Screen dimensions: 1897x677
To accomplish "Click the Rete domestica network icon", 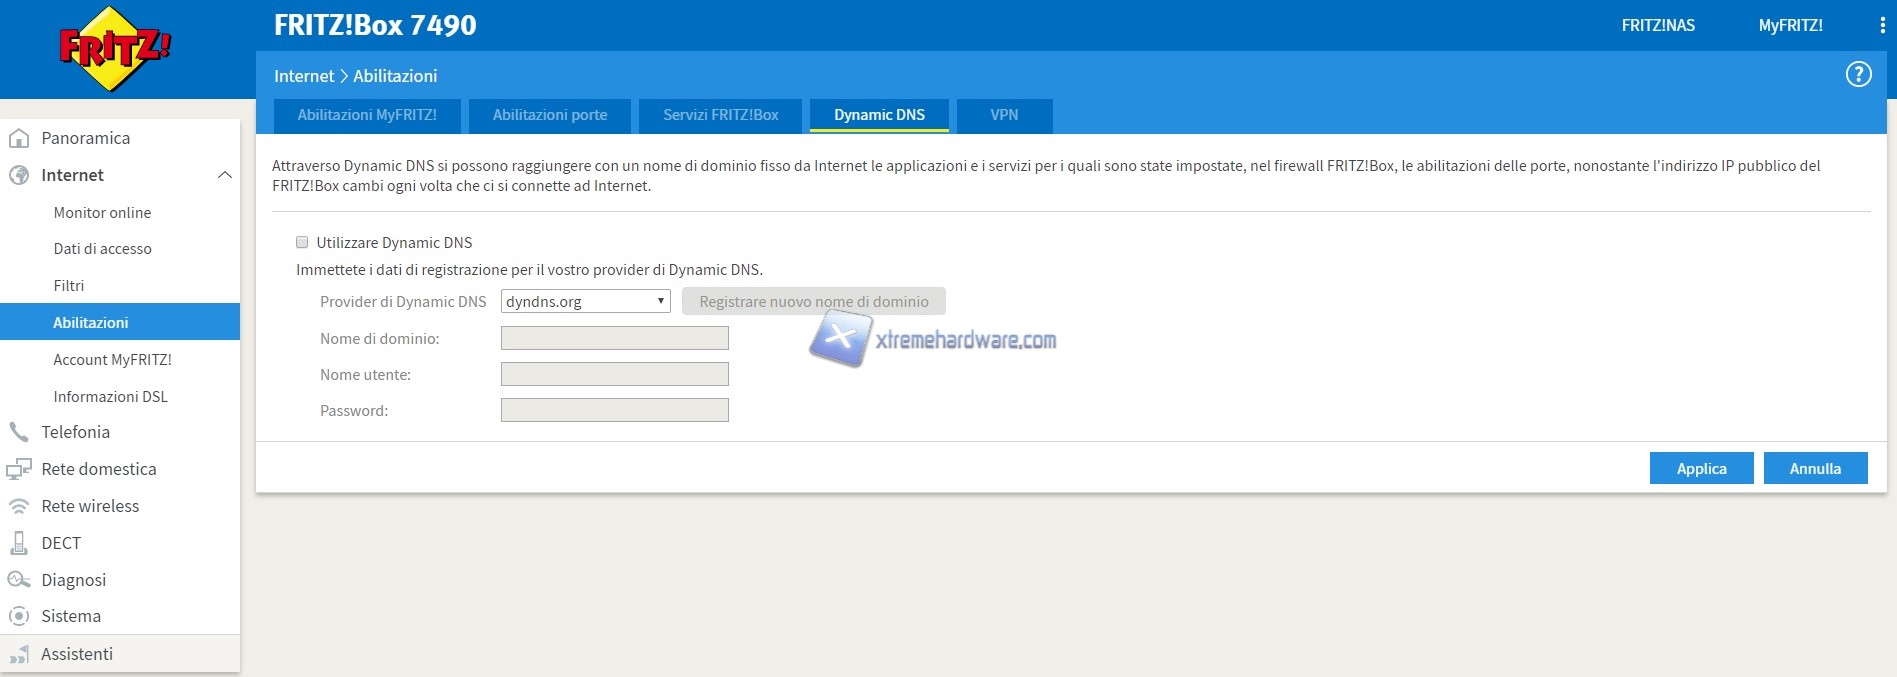I will [19, 469].
